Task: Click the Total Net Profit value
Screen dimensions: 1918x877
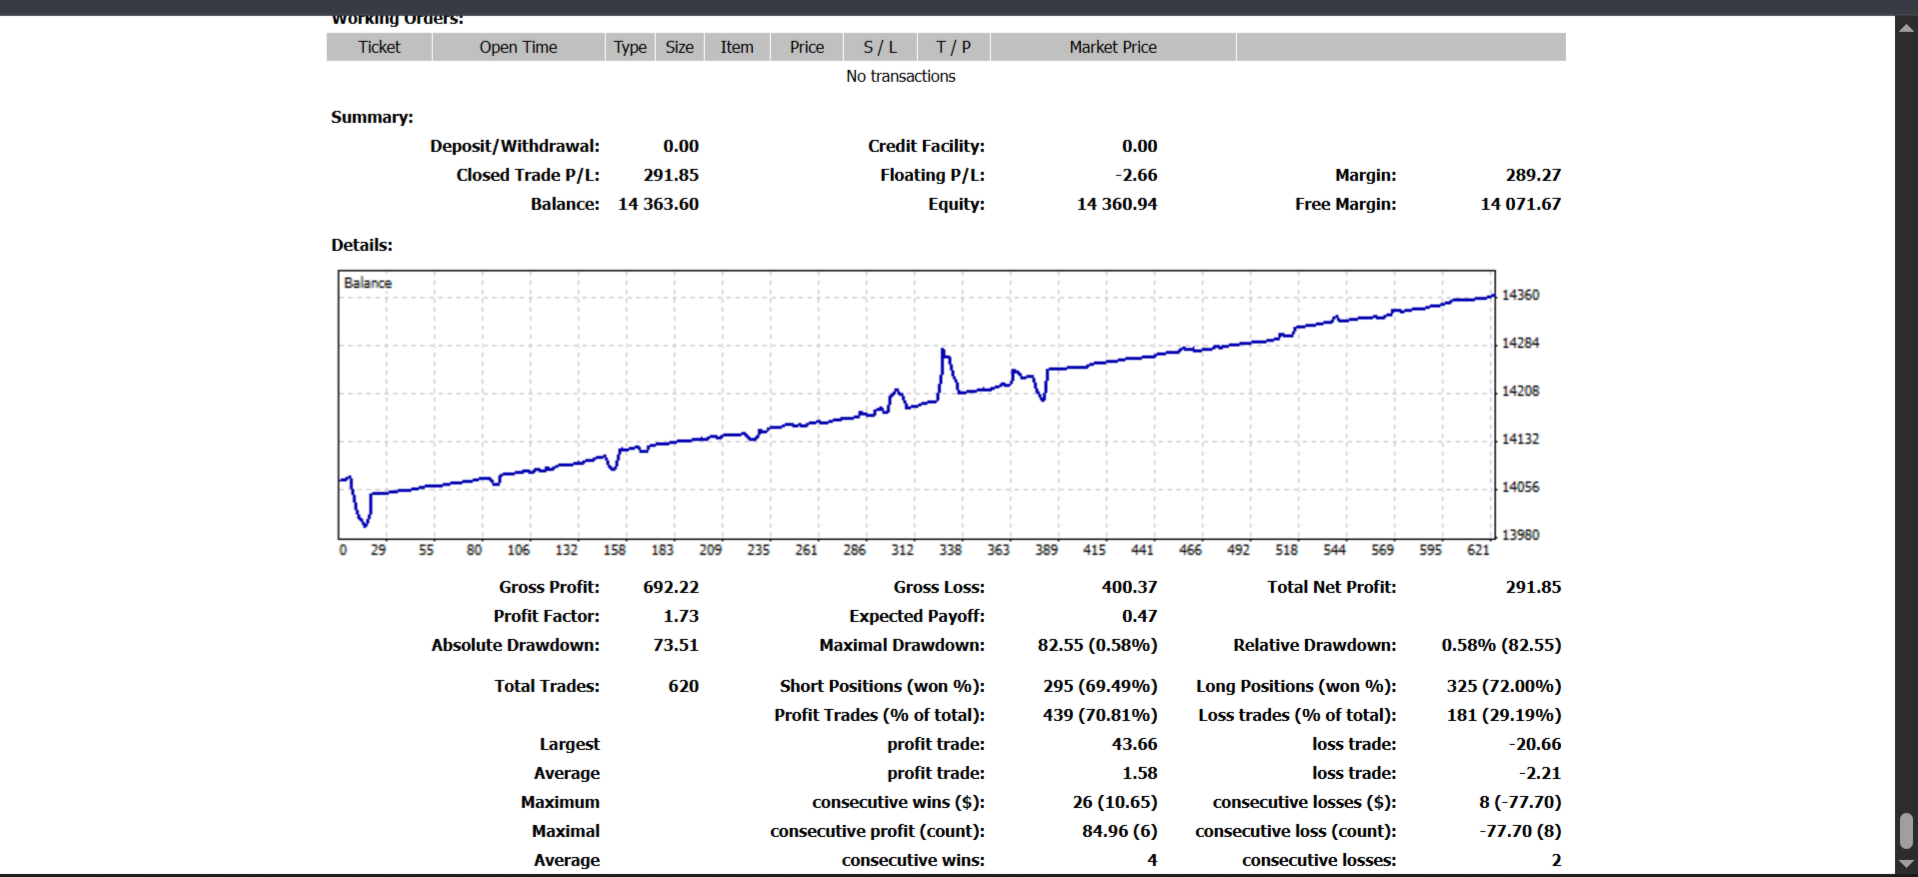Action: 1533,587
